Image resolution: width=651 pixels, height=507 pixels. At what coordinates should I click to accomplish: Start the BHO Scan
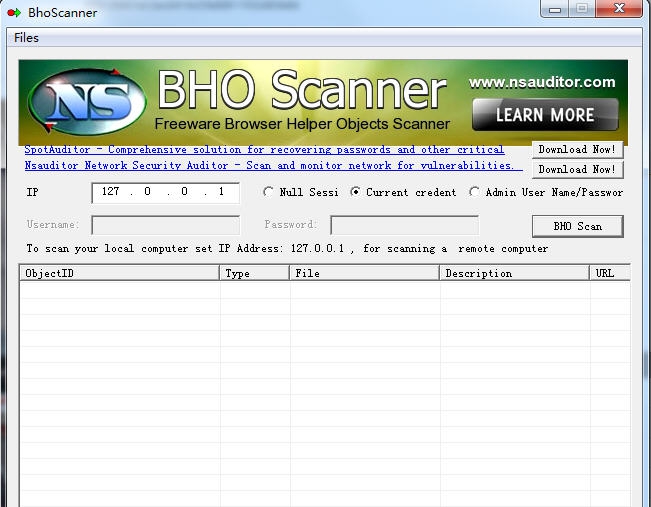pyautogui.click(x=578, y=226)
